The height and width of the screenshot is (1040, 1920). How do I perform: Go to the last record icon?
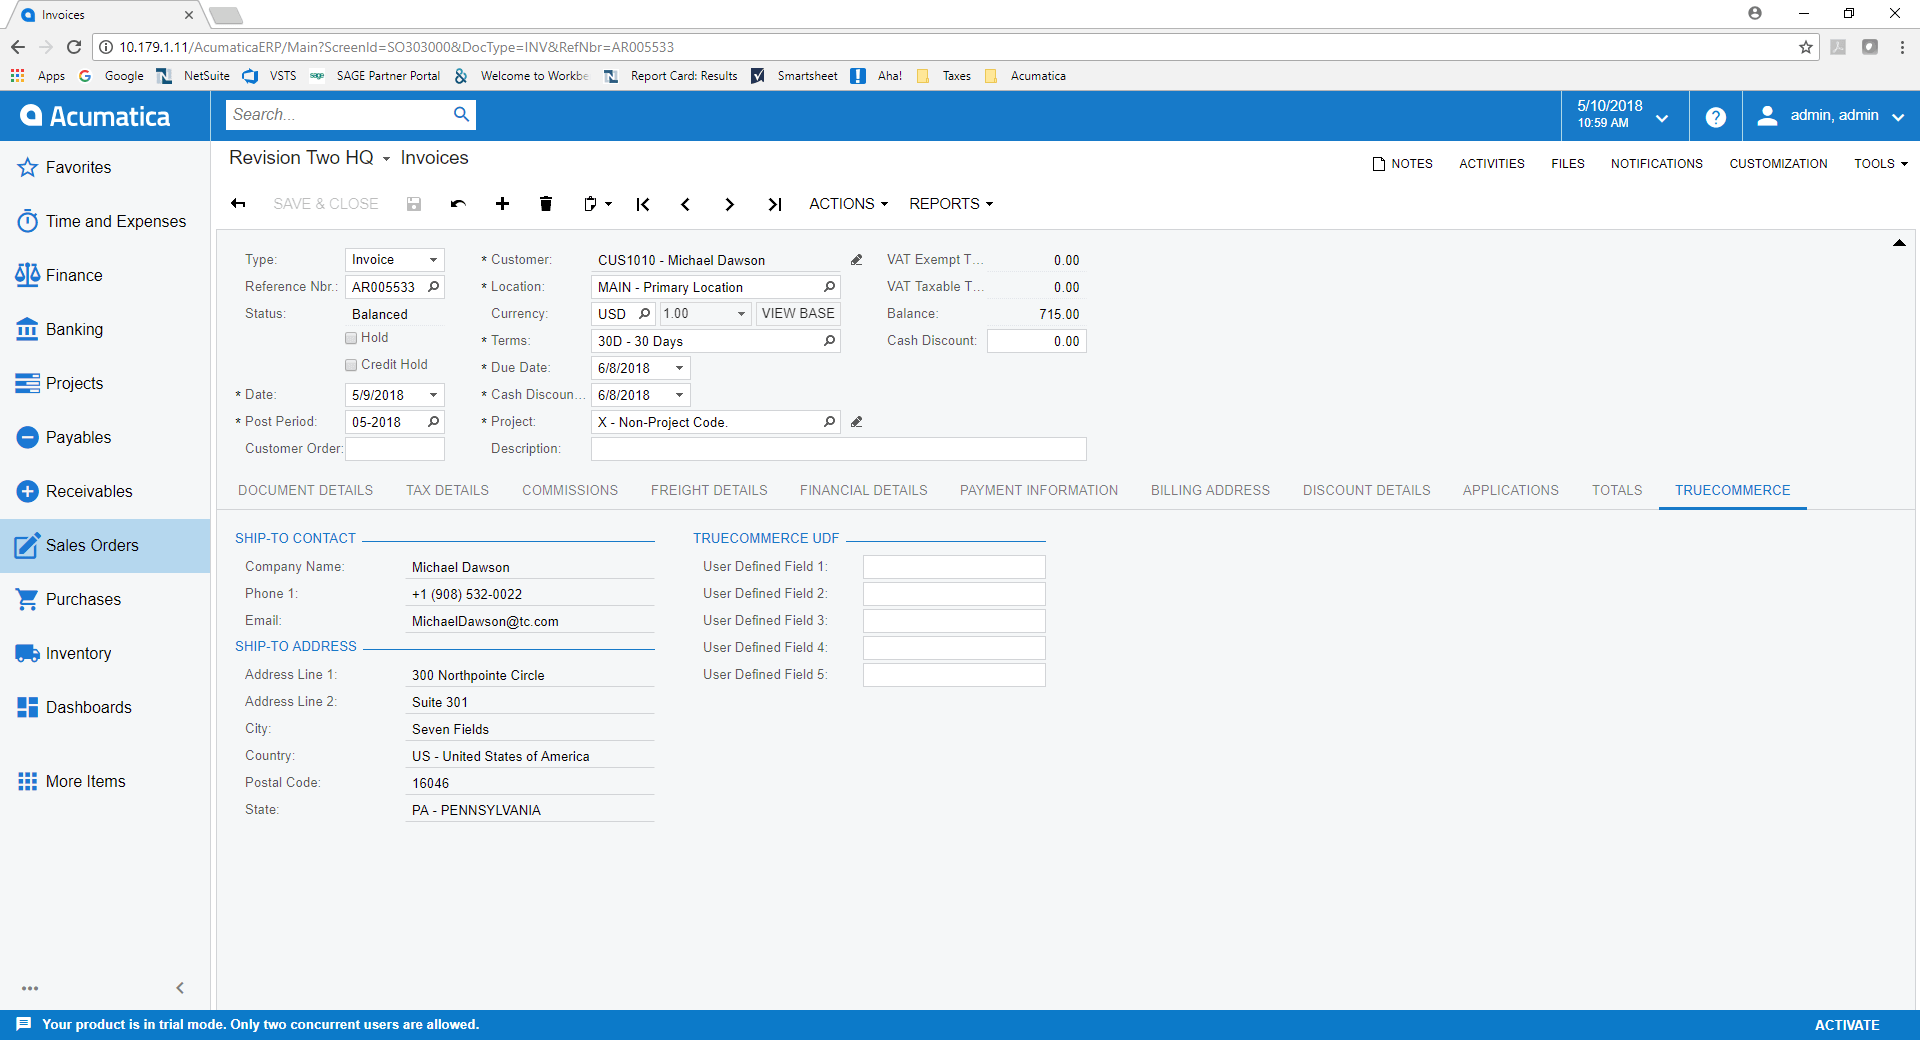[x=774, y=204]
